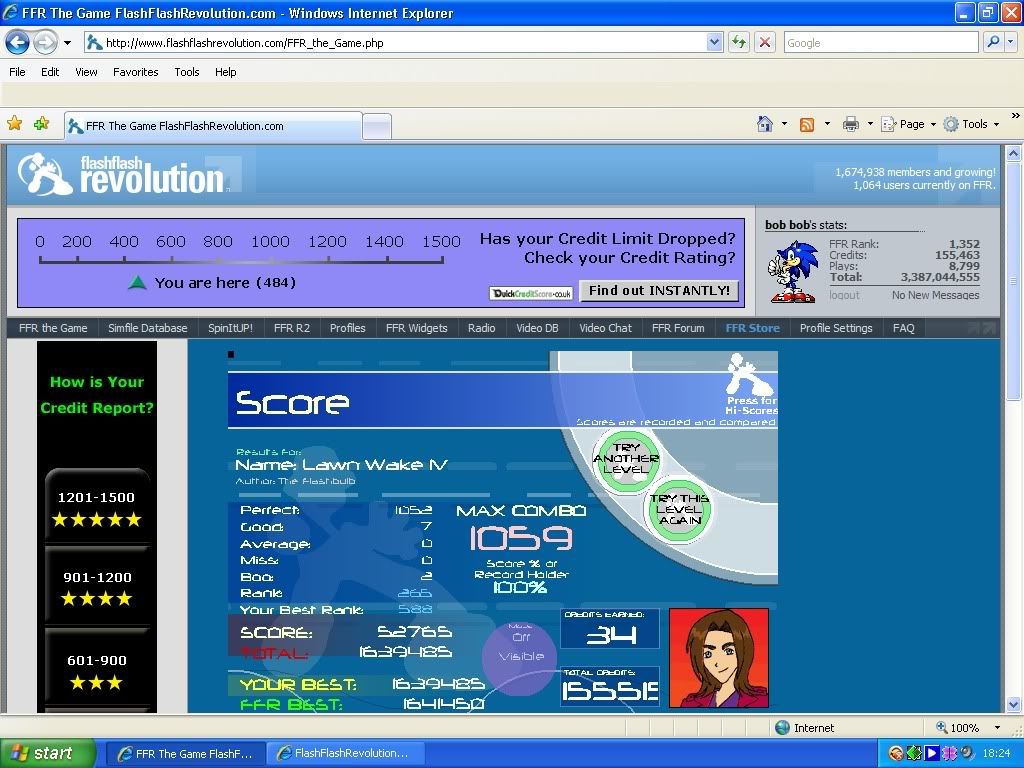This screenshot has height=768, width=1024.
Task: Click the RSS feeds icon
Action: 807,124
